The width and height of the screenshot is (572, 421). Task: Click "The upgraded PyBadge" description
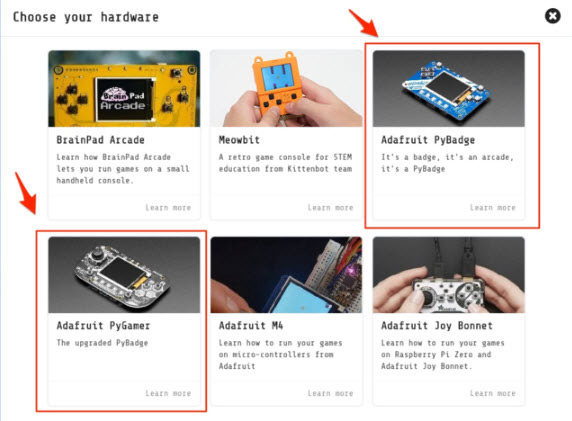point(102,343)
